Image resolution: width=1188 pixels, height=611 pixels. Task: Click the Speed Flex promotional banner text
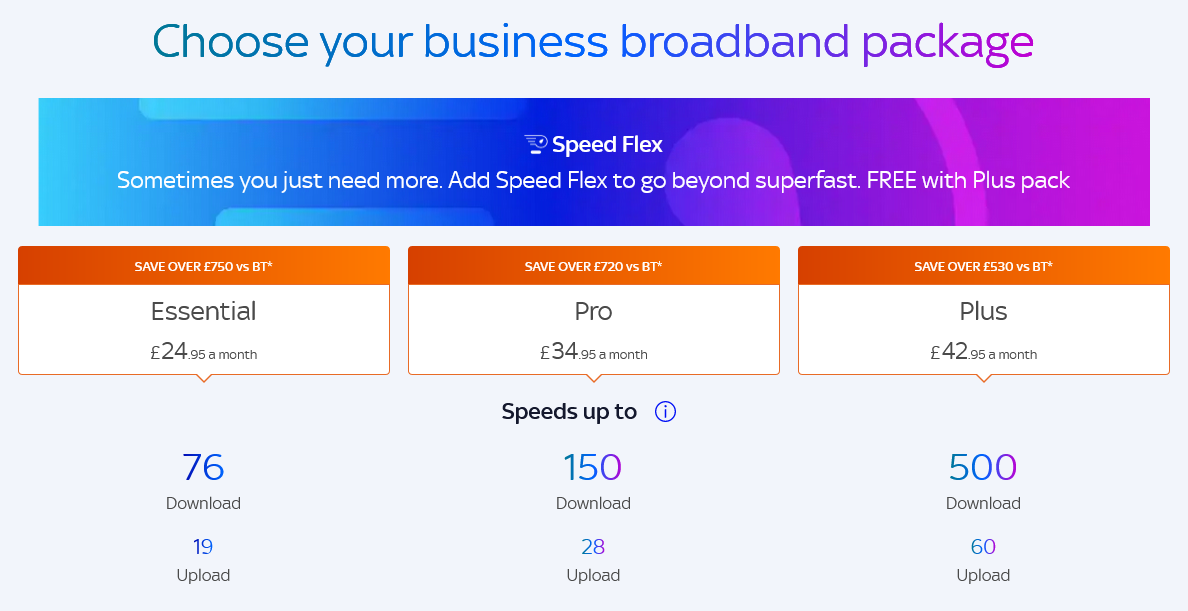coord(593,180)
